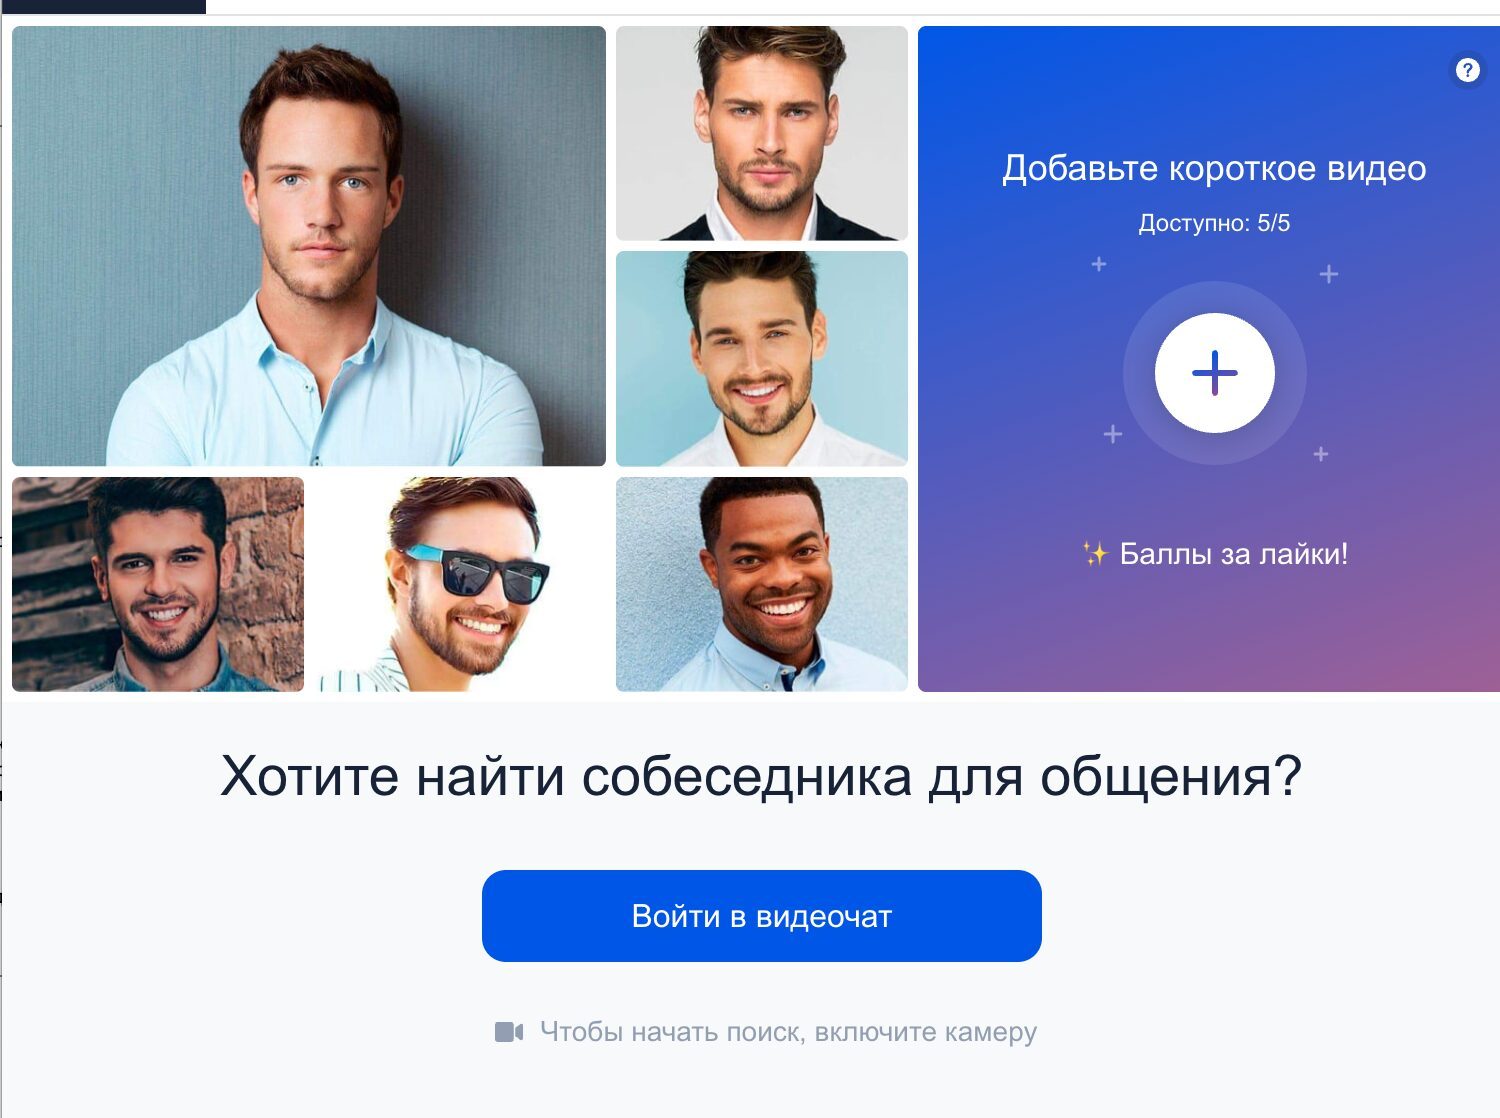Open the large photo of man in light-blue shirt
This screenshot has height=1118, width=1500.
[309, 246]
